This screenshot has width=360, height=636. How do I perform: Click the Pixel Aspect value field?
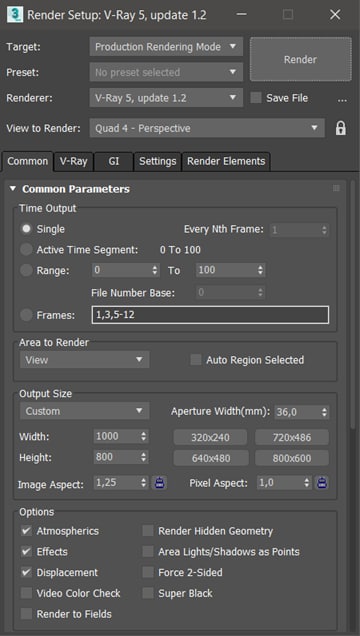pyautogui.click(x=280, y=483)
